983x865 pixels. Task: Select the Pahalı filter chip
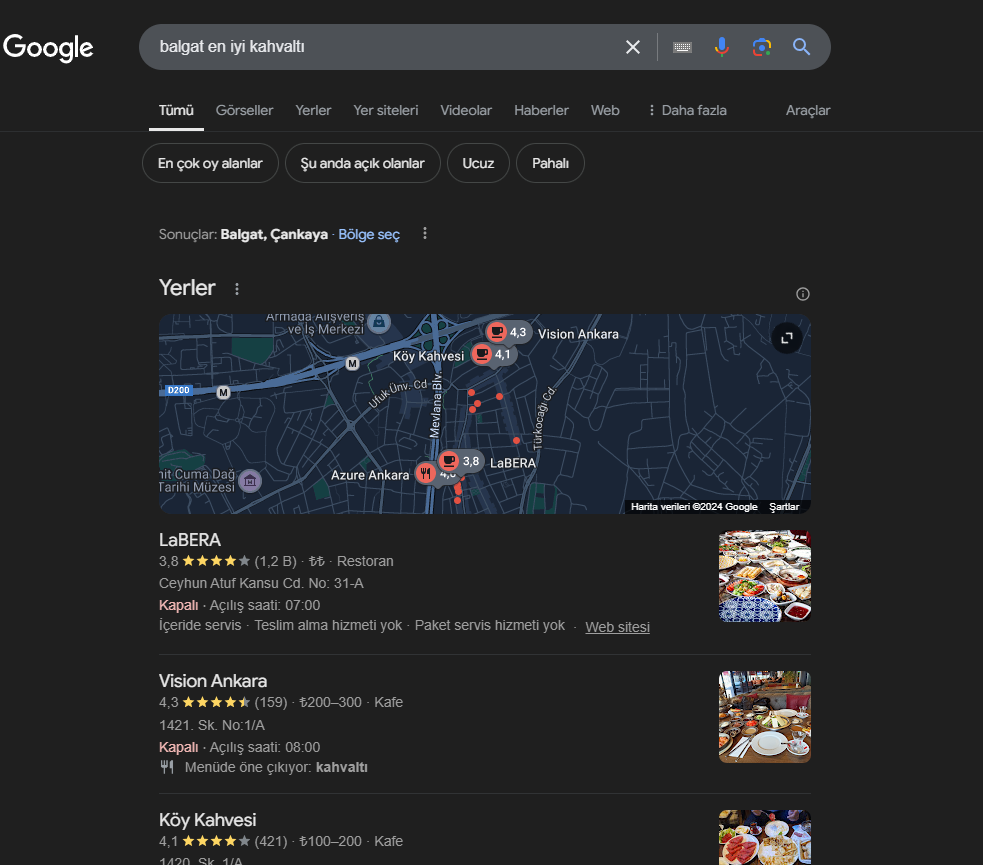pos(550,164)
